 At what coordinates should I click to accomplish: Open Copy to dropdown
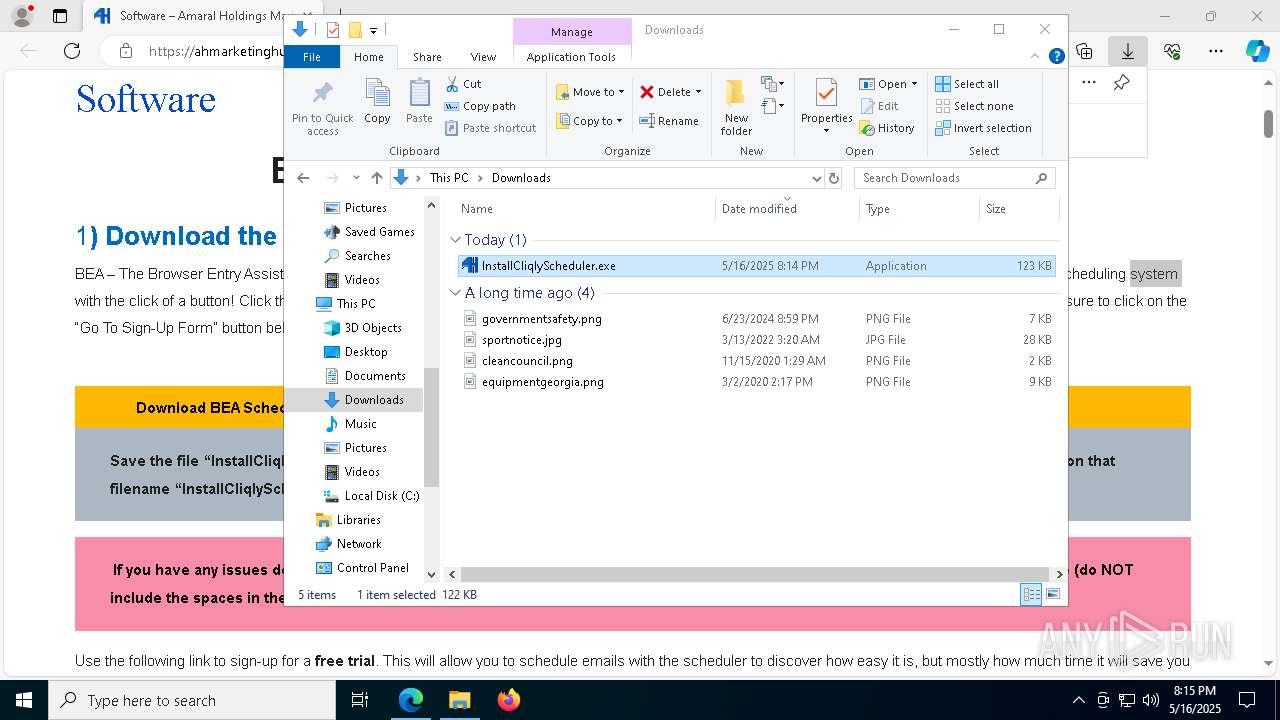pyautogui.click(x=589, y=121)
